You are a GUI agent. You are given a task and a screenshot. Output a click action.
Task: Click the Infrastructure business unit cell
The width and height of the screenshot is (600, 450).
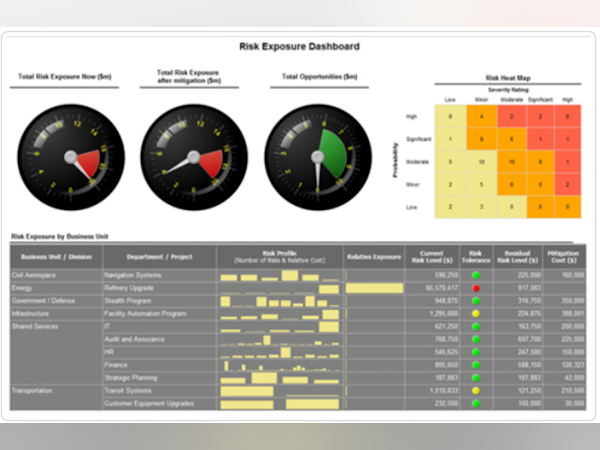pos(56,314)
